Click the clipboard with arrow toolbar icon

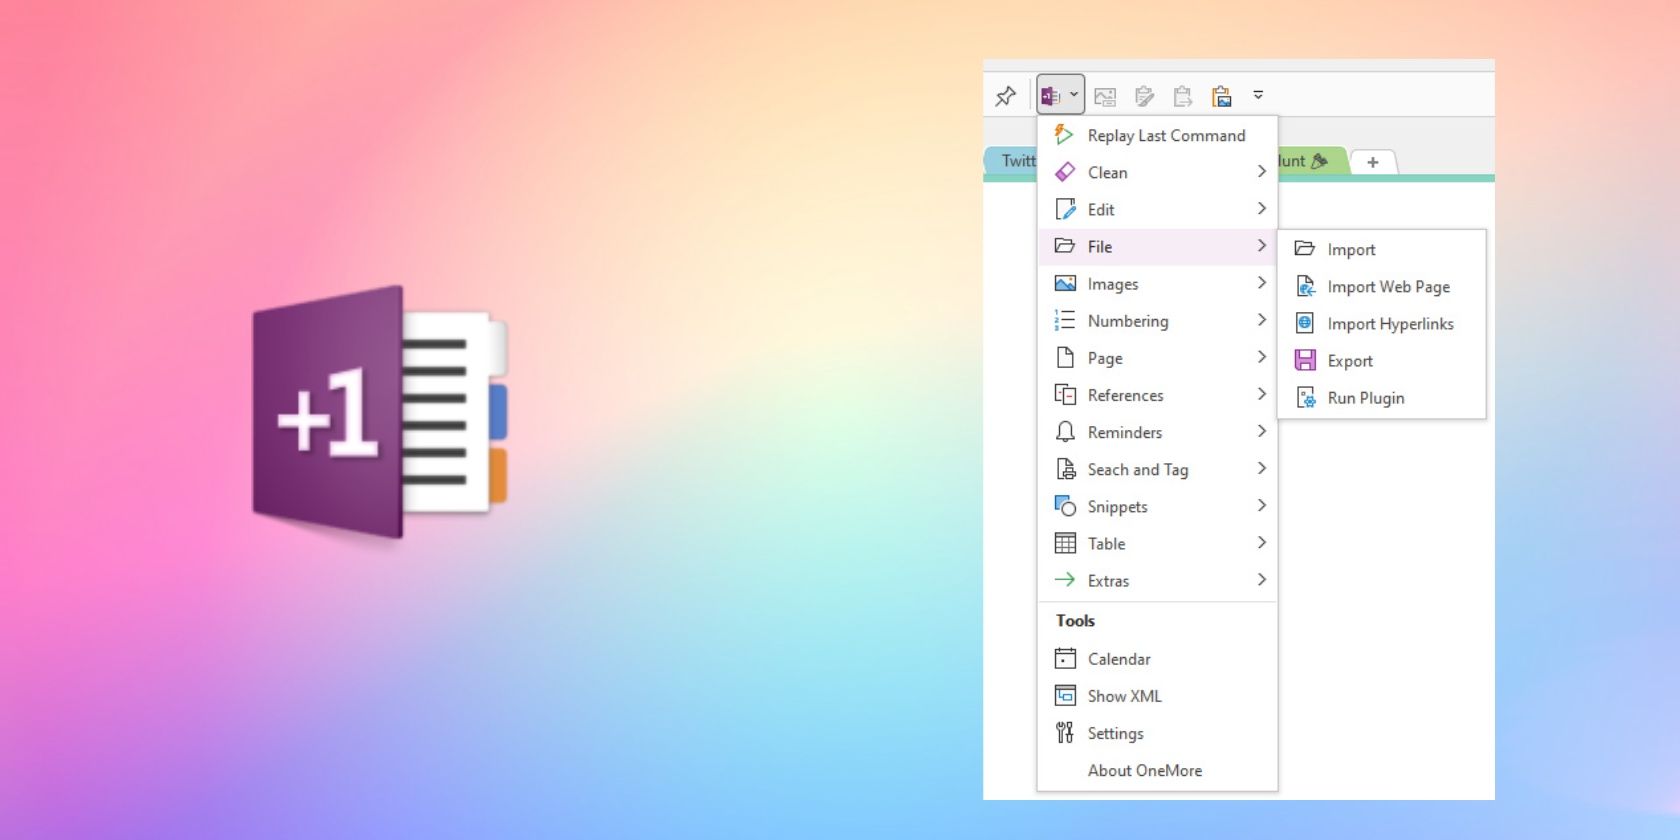(1183, 97)
